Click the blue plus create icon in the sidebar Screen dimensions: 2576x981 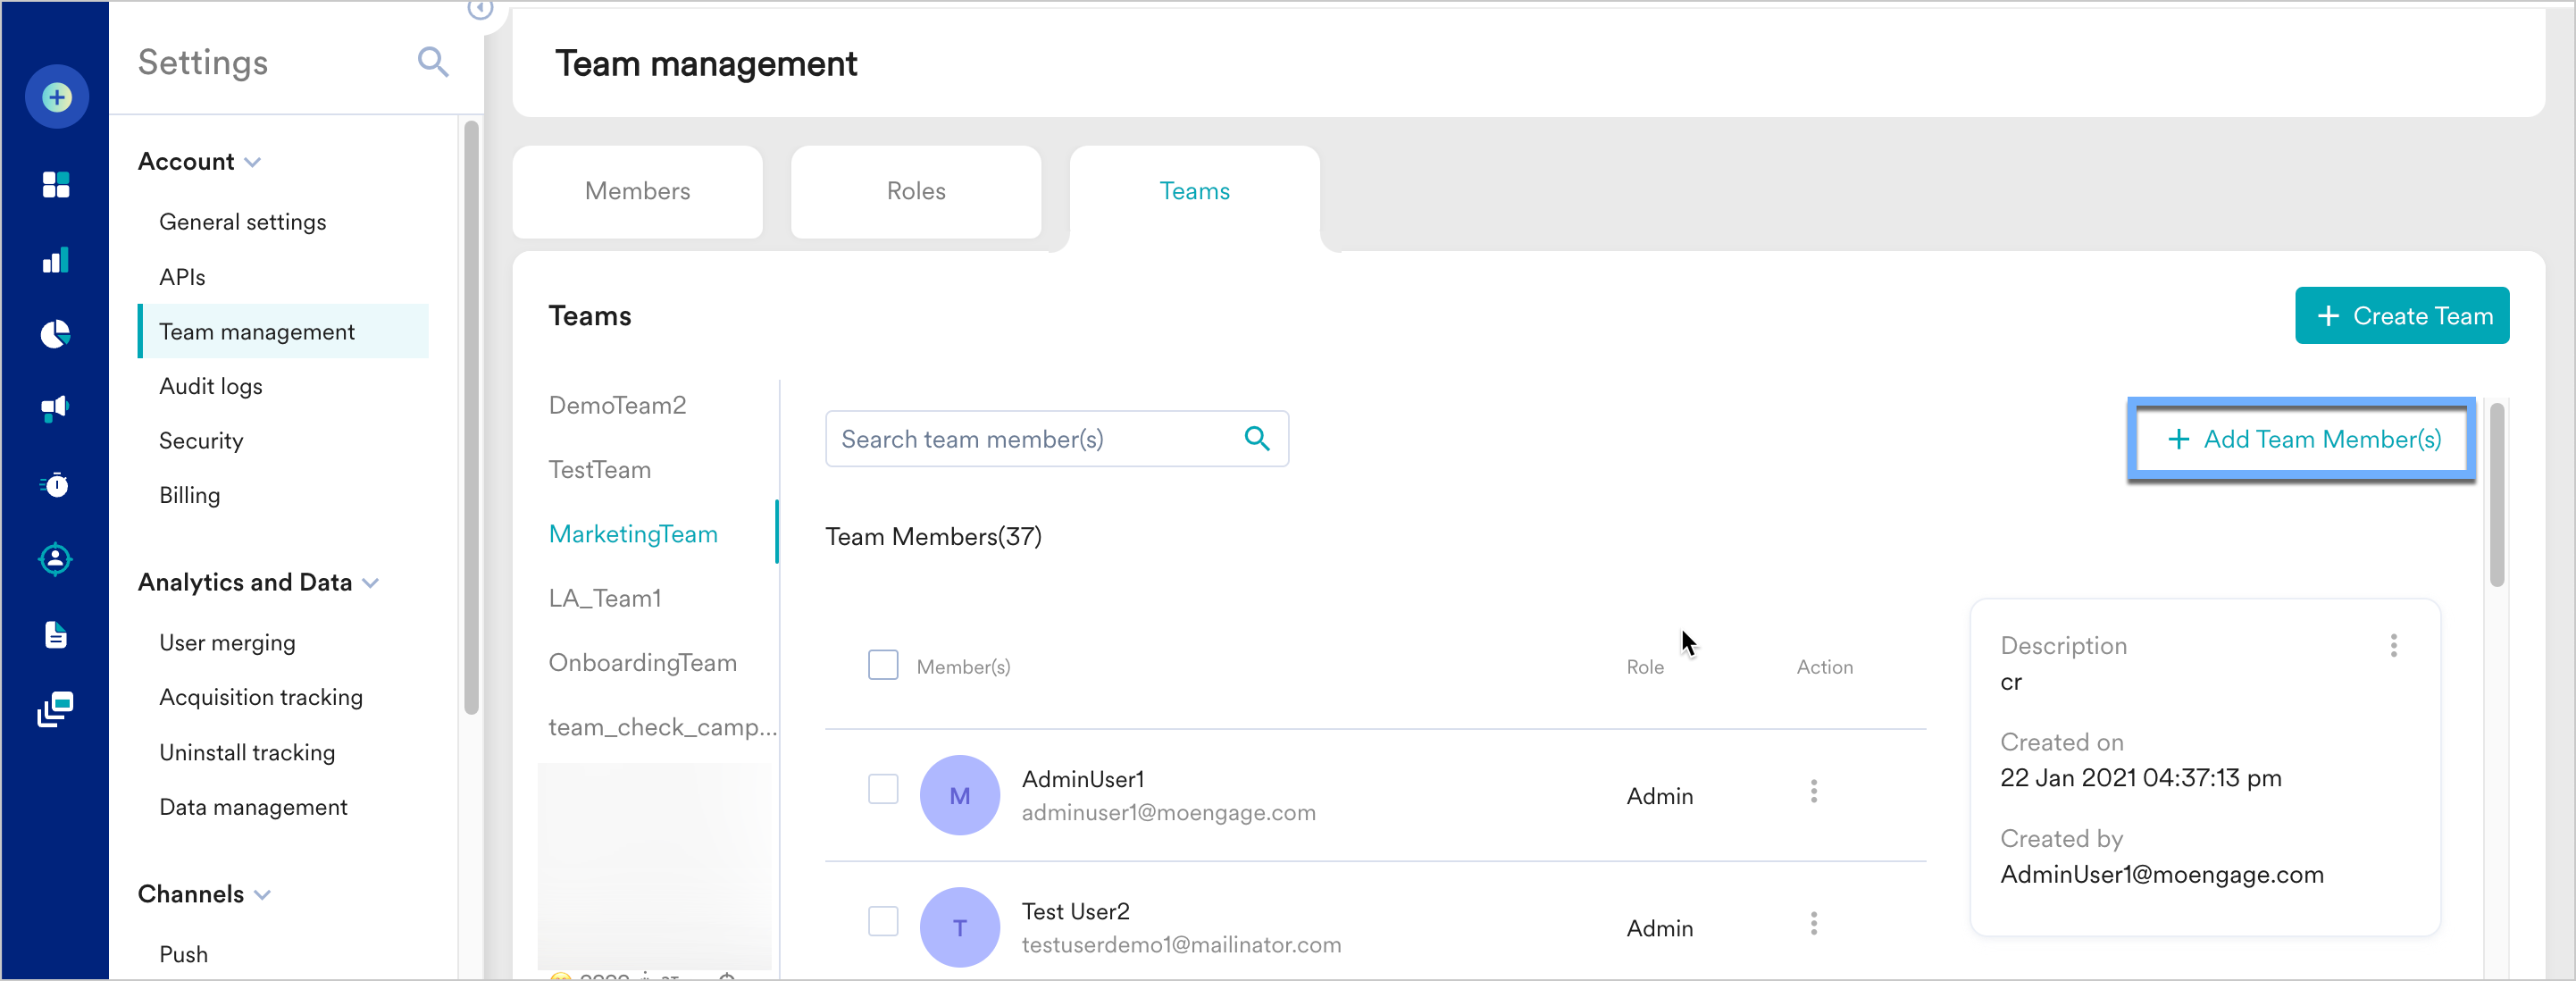(56, 97)
